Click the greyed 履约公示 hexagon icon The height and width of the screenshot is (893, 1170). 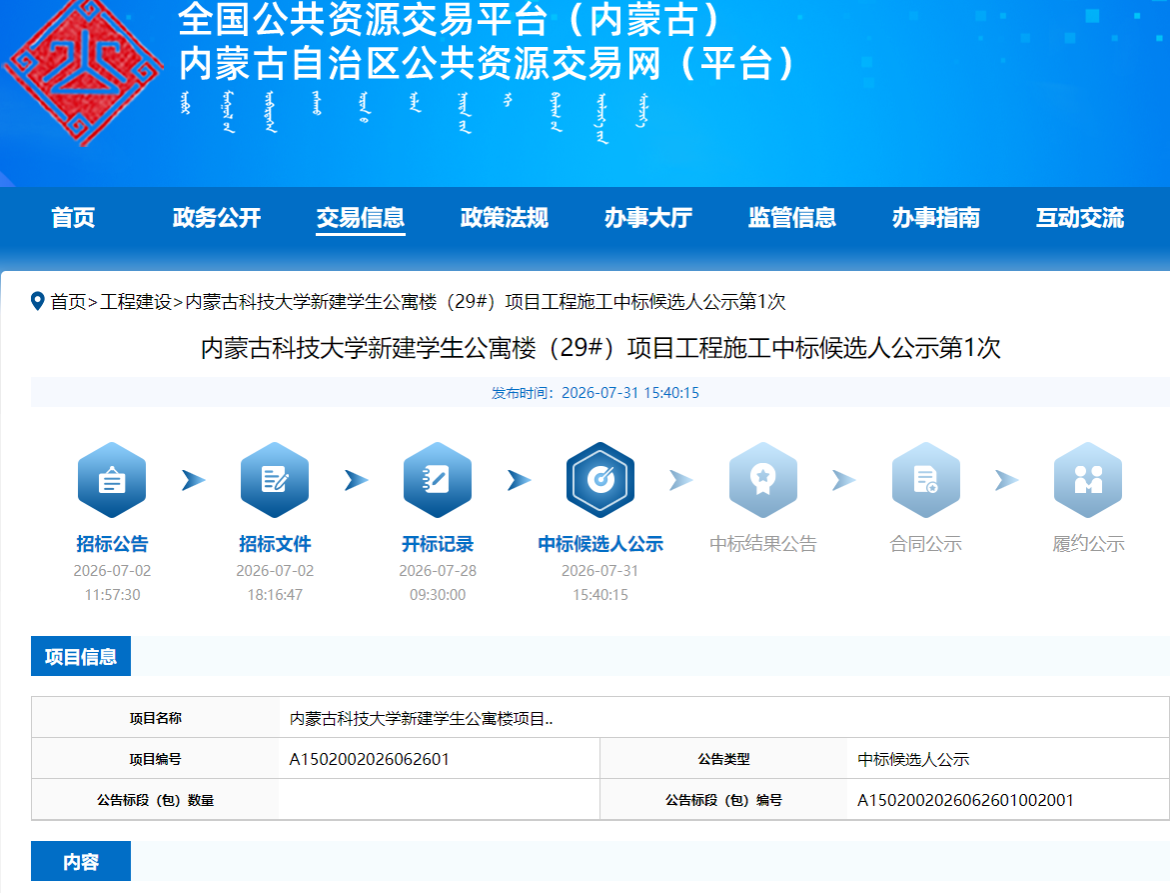pyautogui.click(x=1088, y=480)
